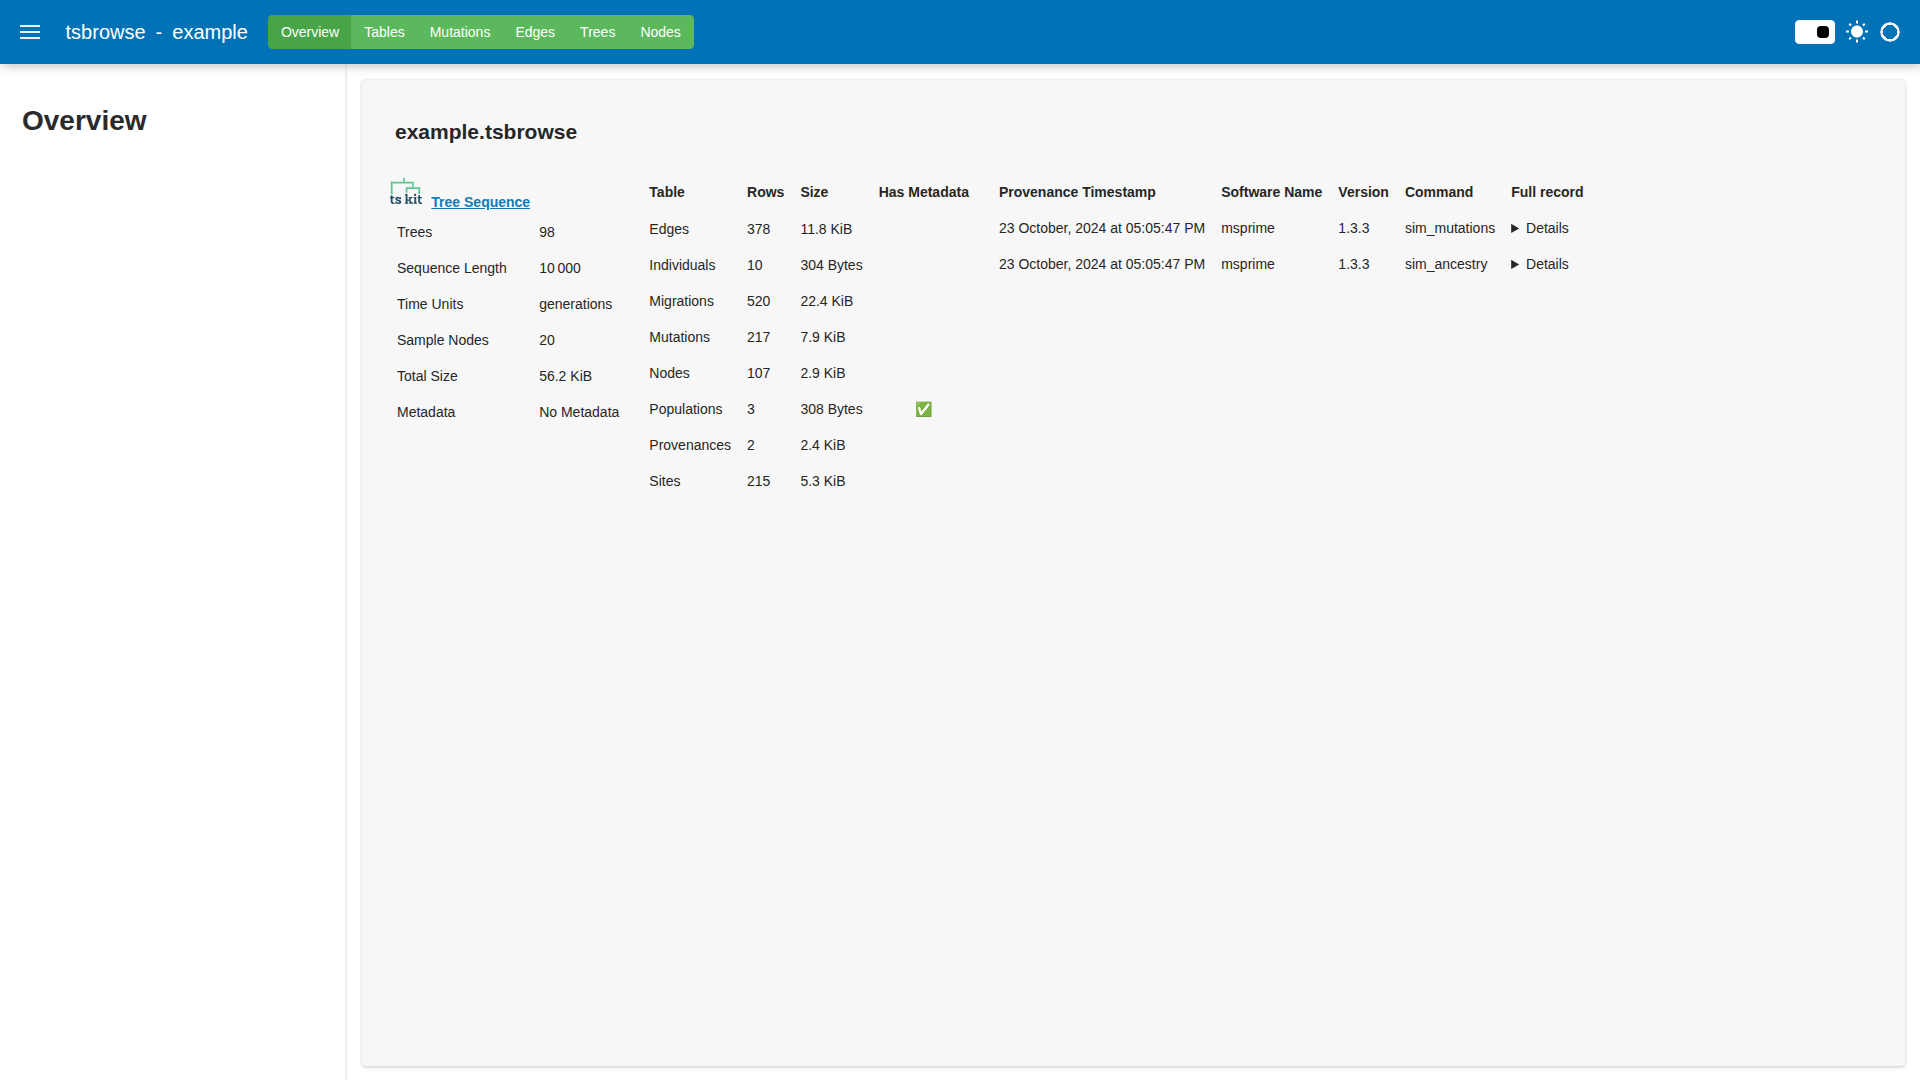Screen dimensions: 1920x1080
Task: Click the sun theme icon
Action: (1857, 32)
